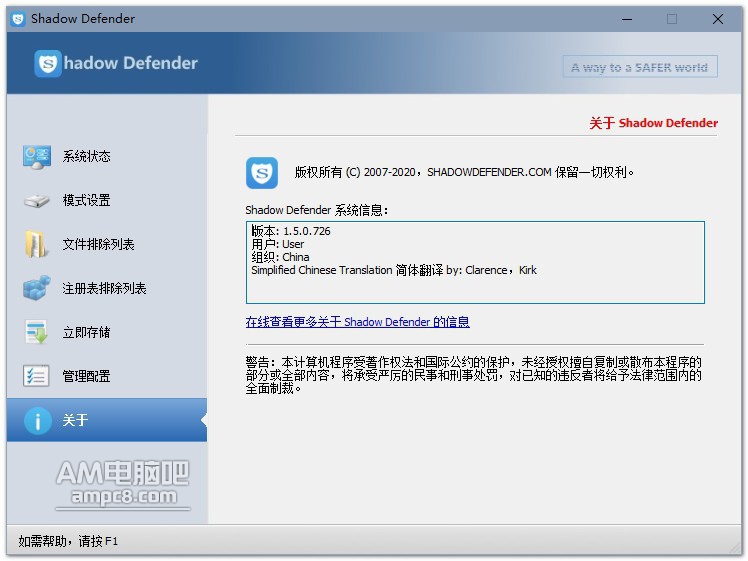This screenshot has width=748, height=561.
Task: Click the blue shield icon beside copyright
Action: click(x=262, y=173)
